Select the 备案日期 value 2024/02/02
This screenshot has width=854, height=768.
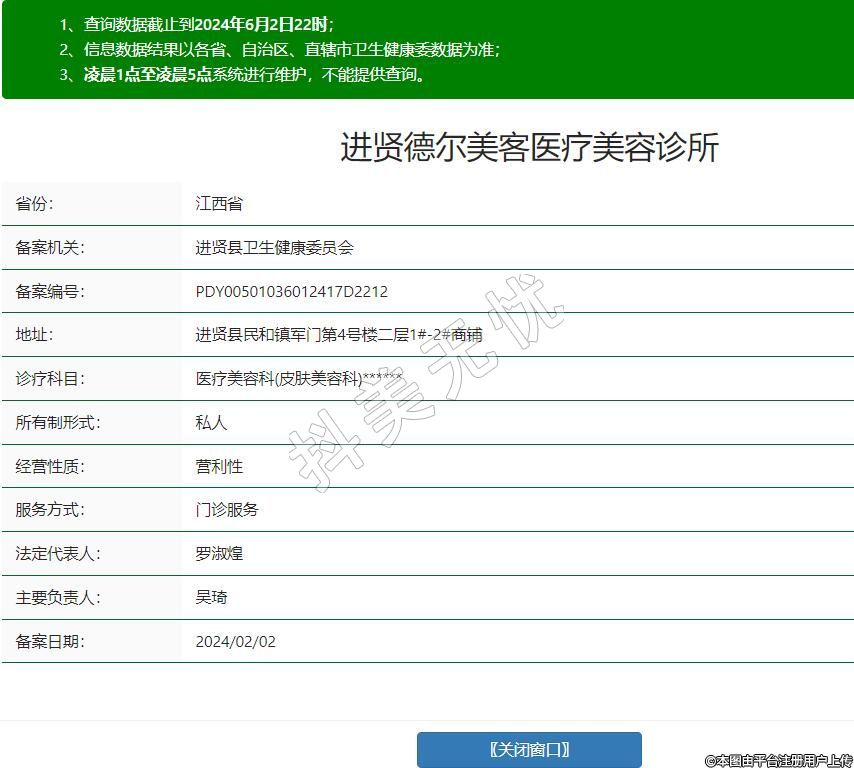click(235, 641)
